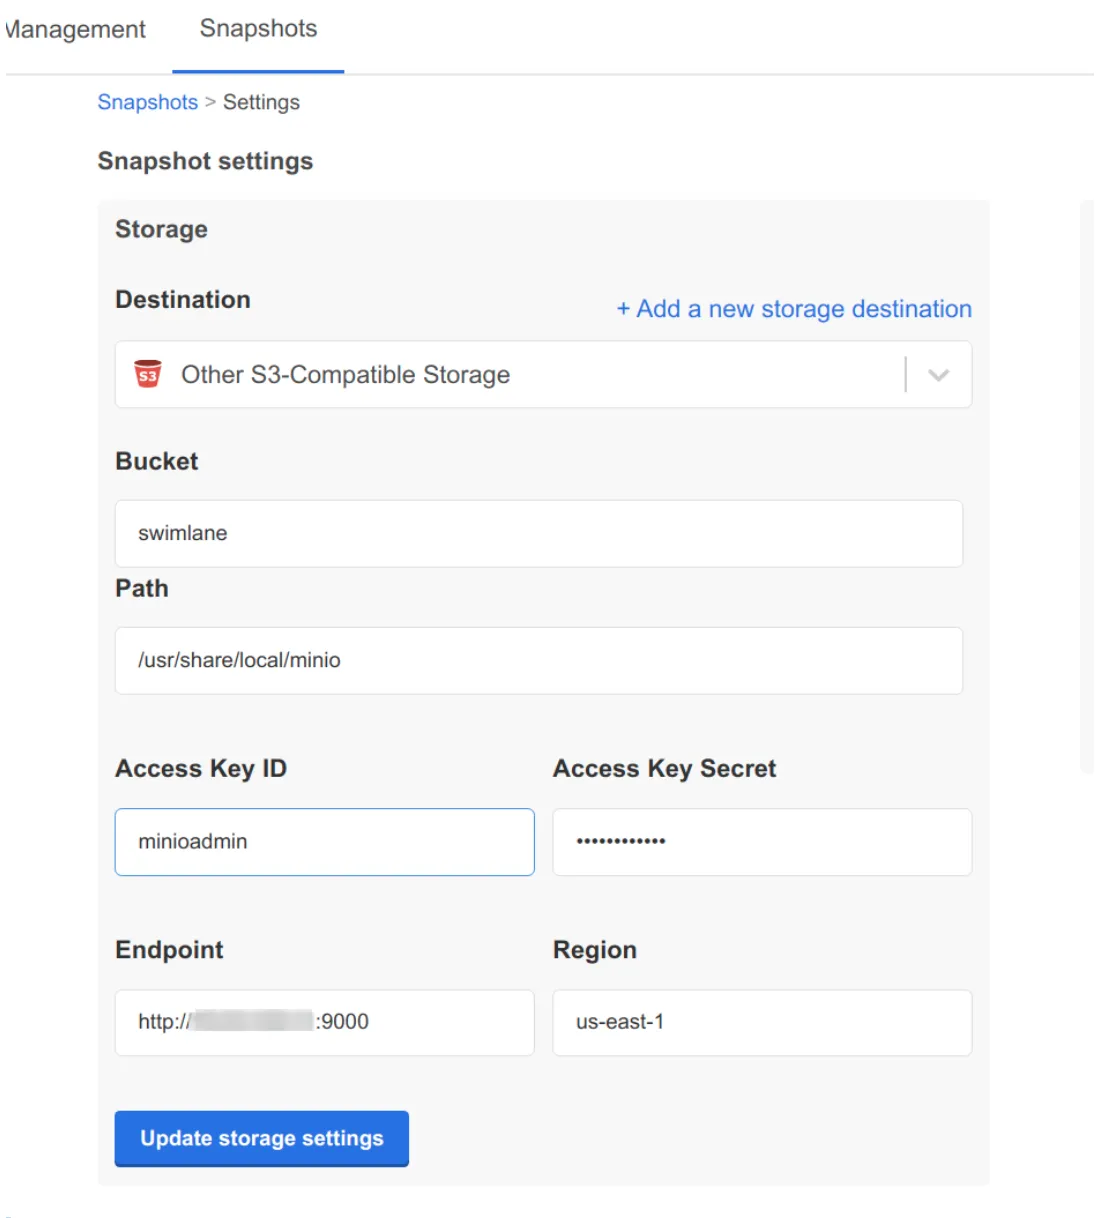Click the Access Key Secret label
1108x1218 pixels.
[664, 768]
